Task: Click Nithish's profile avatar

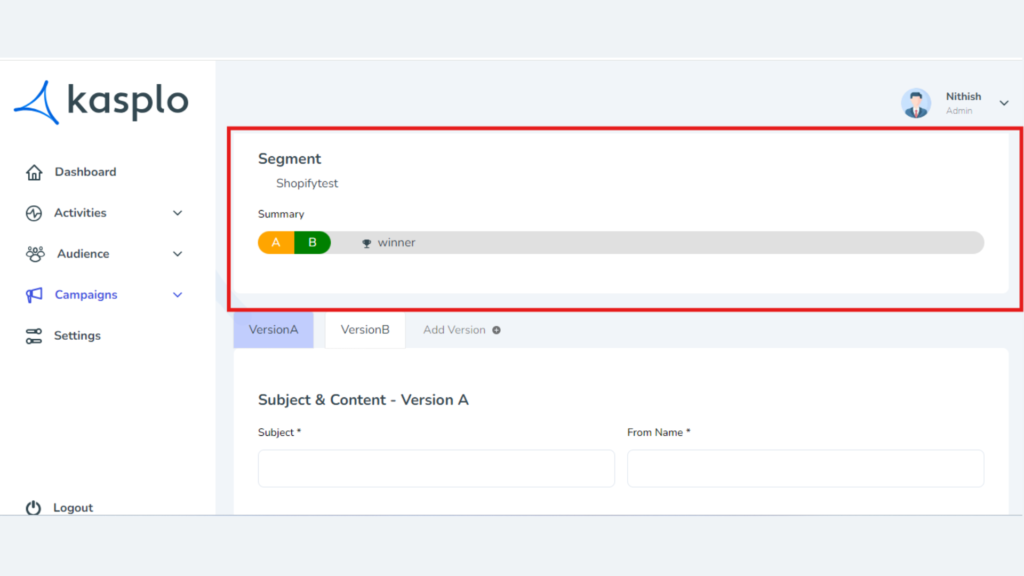Action: [916, 103]
